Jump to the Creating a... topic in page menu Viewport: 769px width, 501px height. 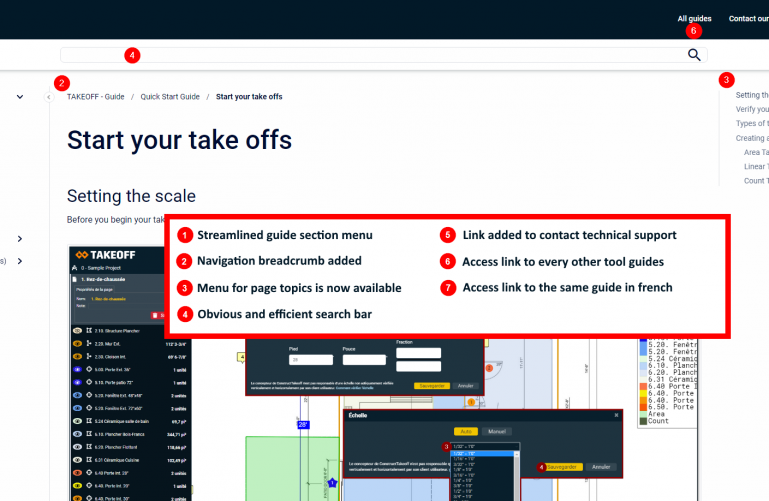coord(752,138)
